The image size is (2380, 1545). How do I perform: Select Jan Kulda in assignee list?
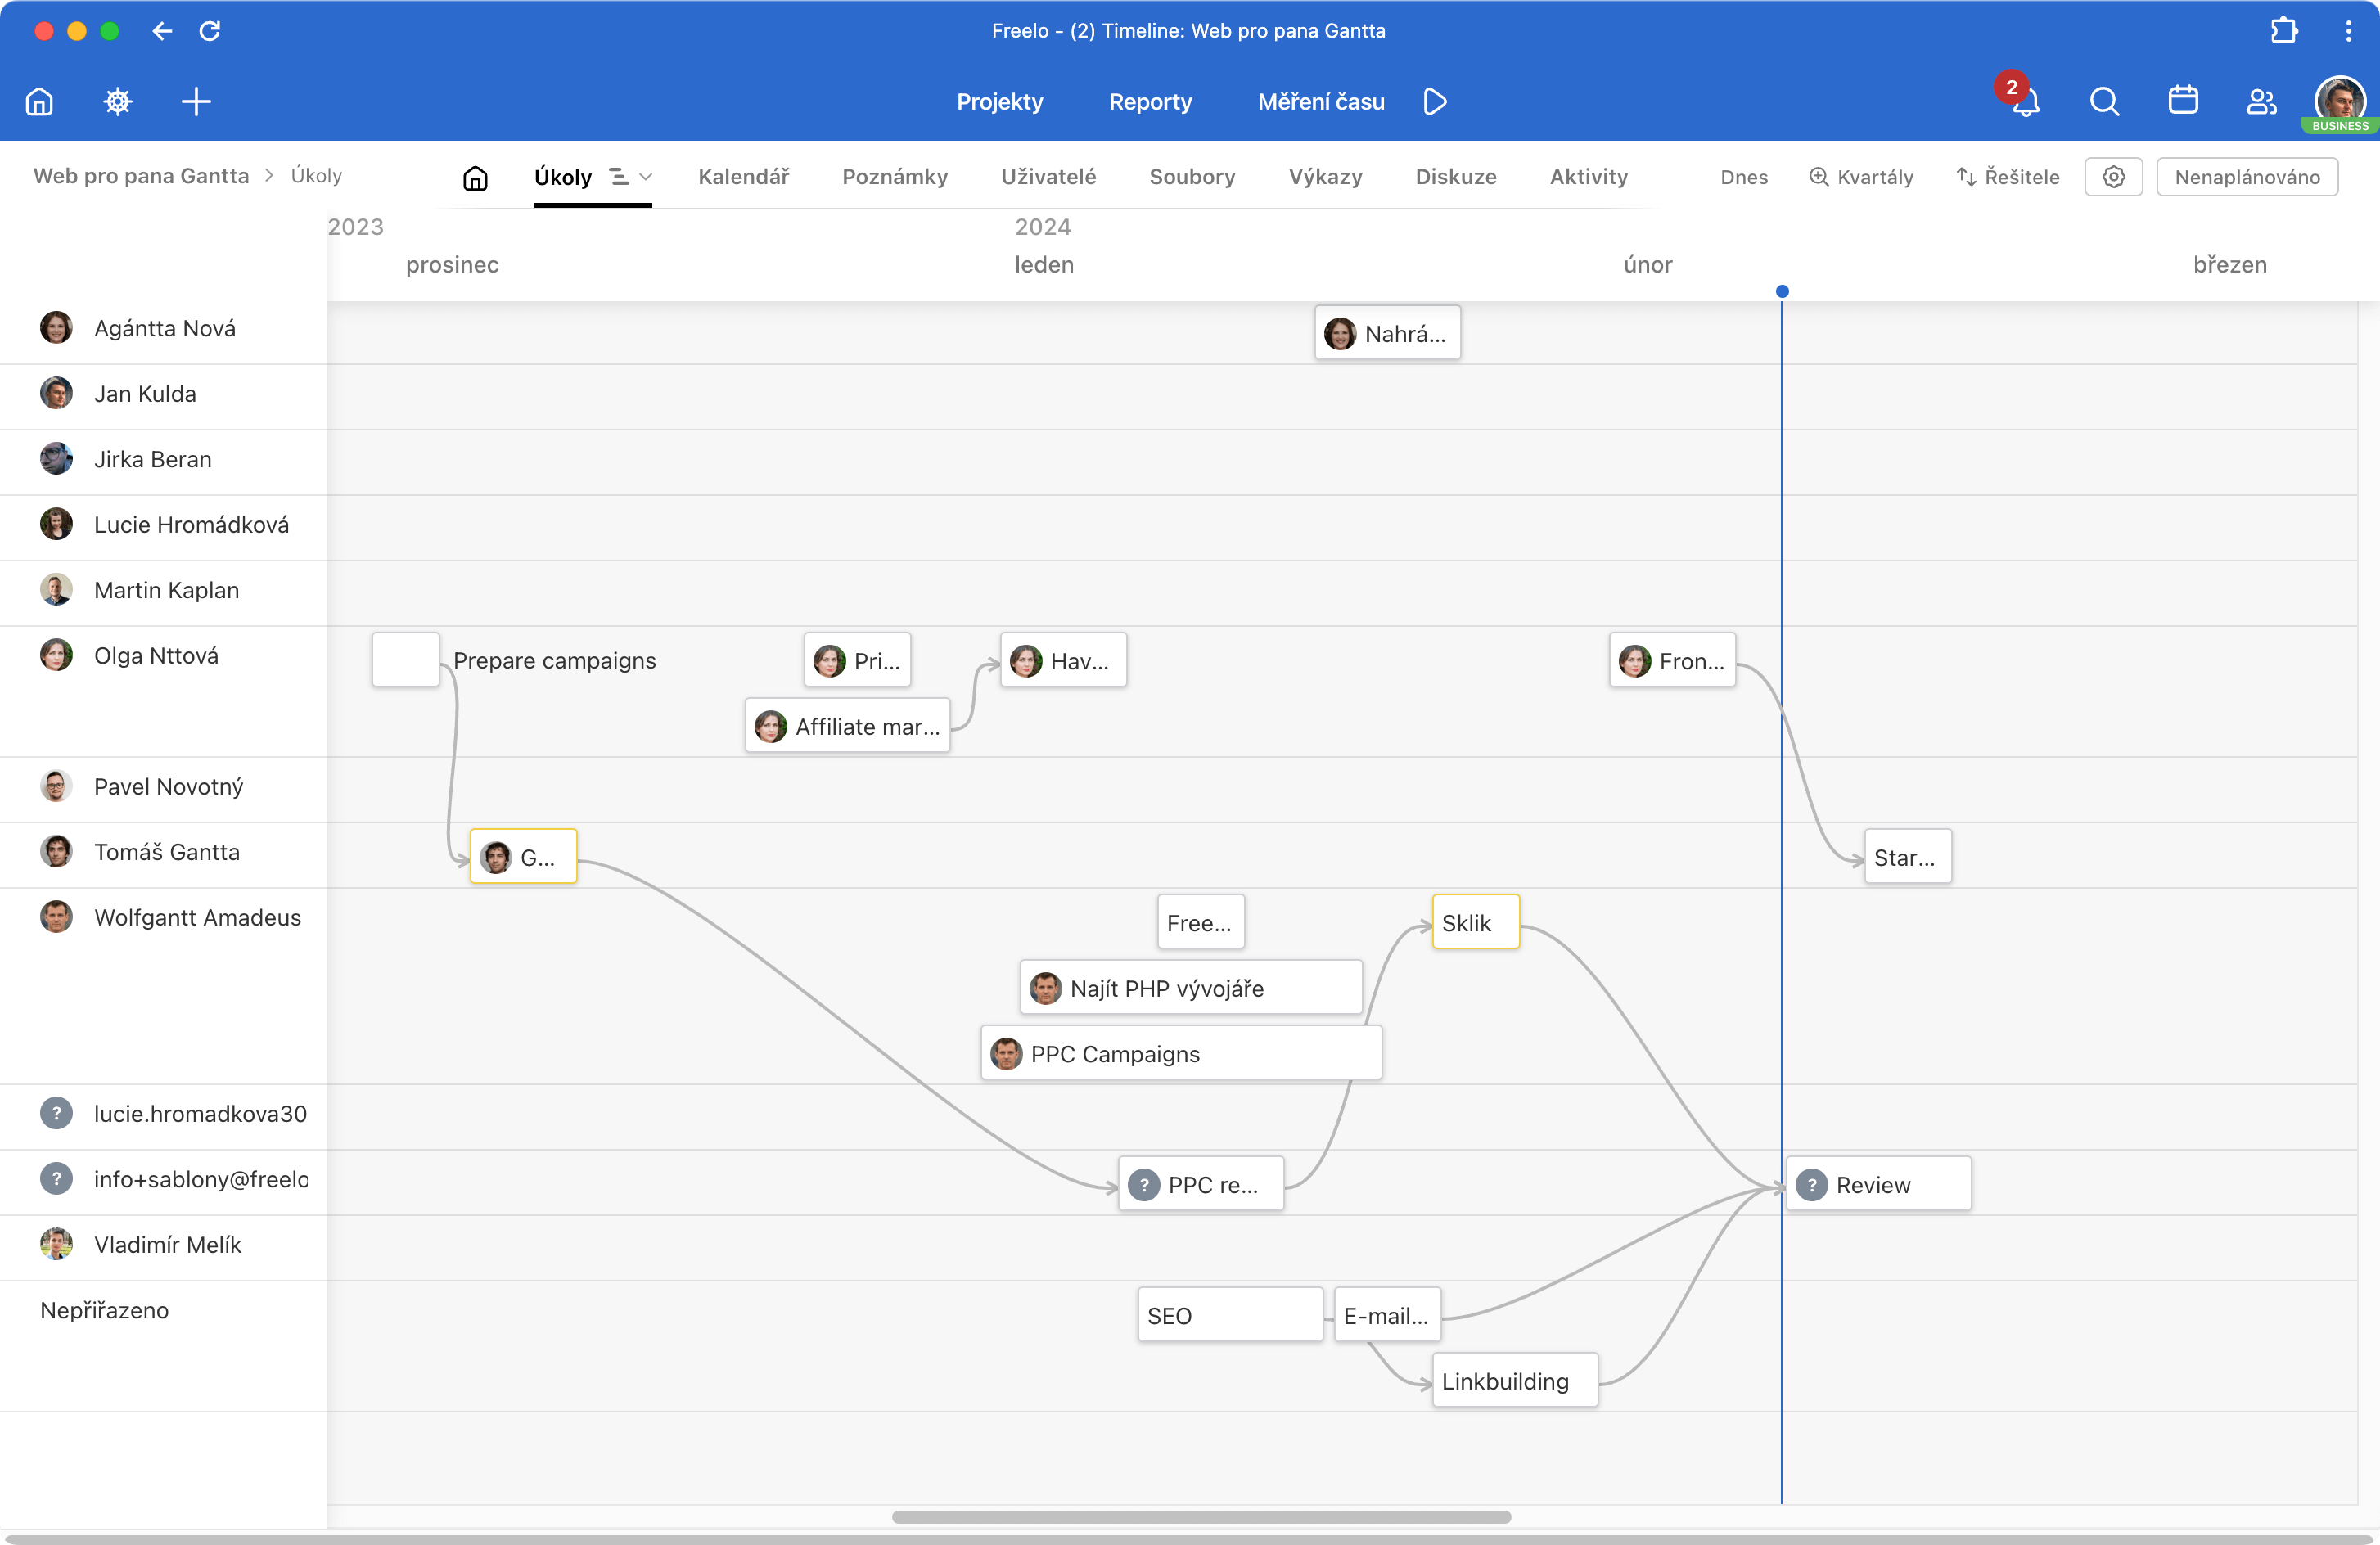[x=145, y=394]
